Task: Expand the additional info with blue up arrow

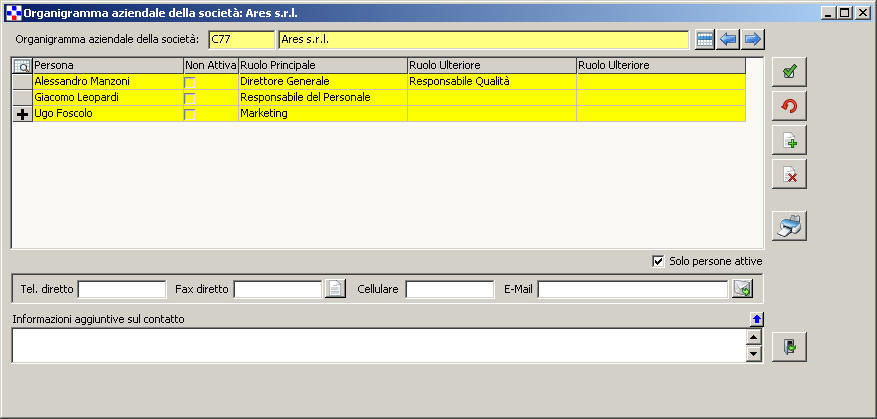Action: [x=756, y=319]
